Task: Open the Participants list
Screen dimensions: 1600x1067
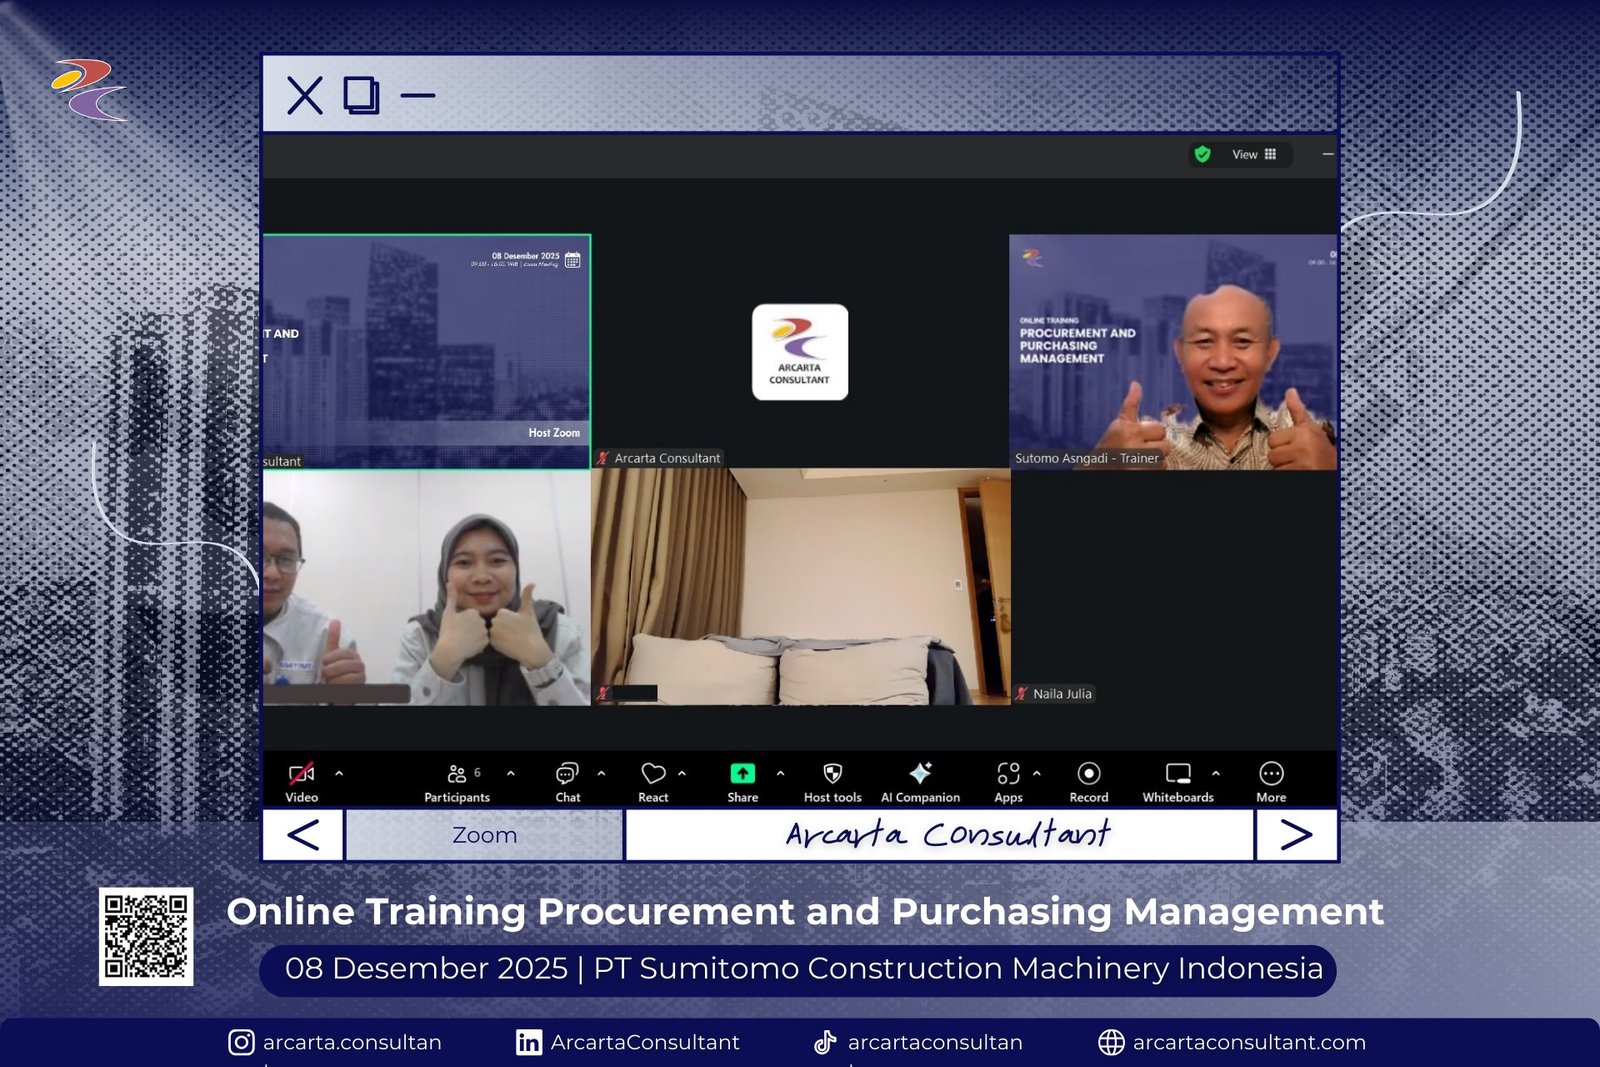Action: 457,775
